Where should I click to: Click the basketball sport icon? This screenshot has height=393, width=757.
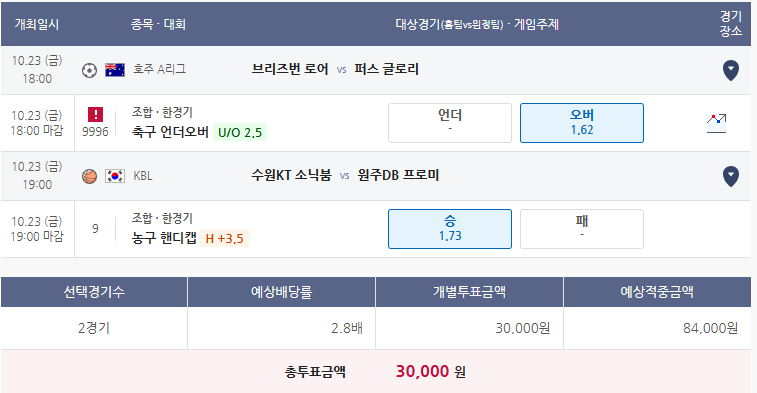point(89,176)
